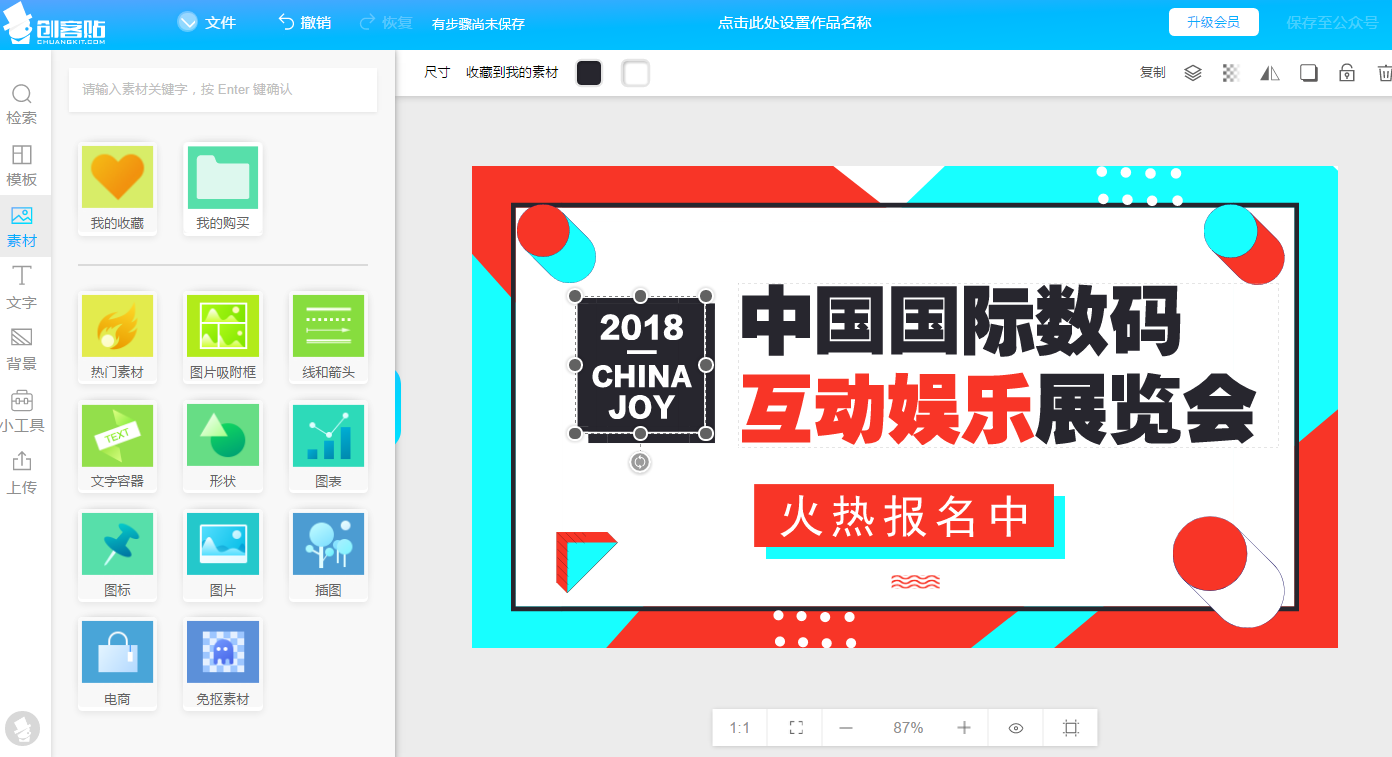
Task: Select the dark color swatch
Action: point(589,73)
